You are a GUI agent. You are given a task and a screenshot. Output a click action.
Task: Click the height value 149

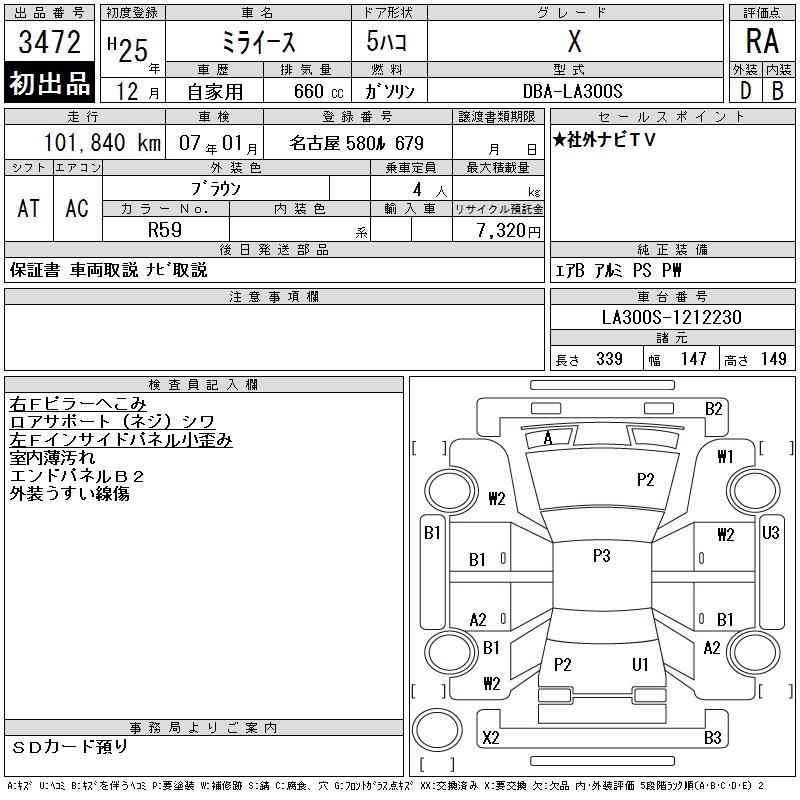click(773, 359)
